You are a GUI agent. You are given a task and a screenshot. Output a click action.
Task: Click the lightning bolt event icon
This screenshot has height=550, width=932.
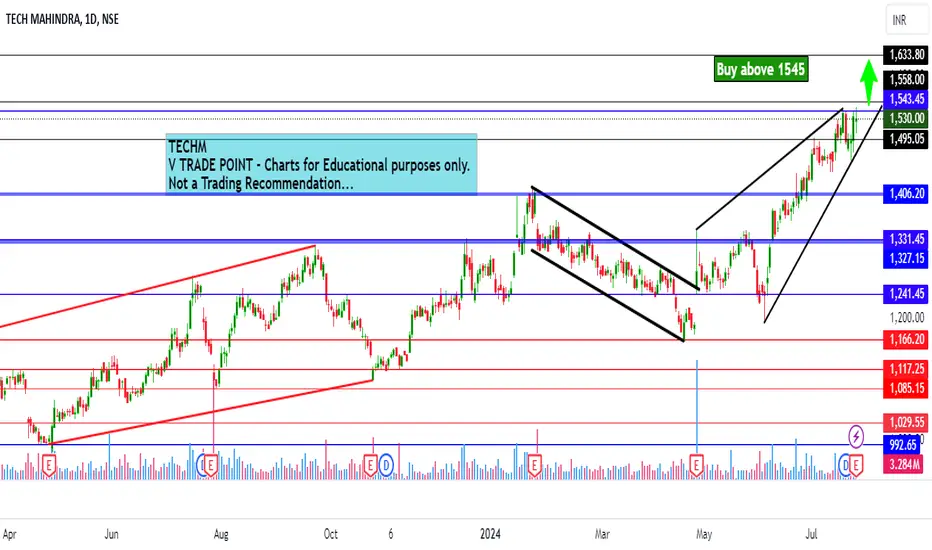856,436
